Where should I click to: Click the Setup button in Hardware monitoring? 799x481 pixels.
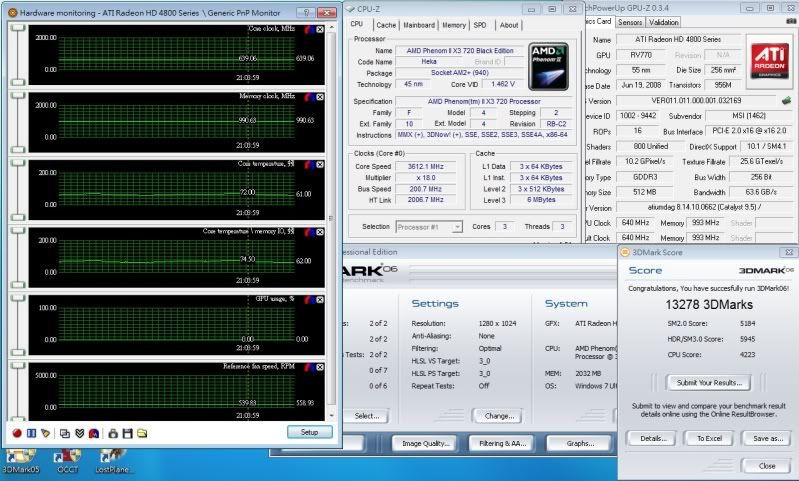309,432
